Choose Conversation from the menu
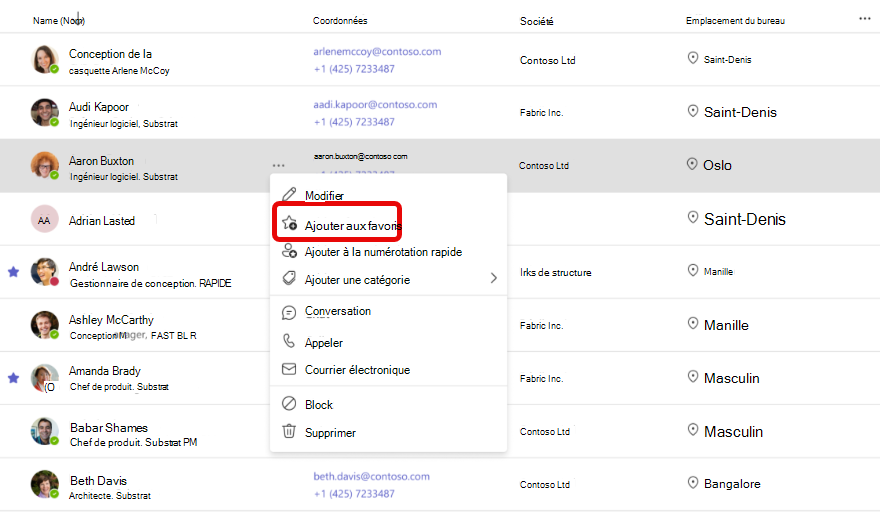The width and height of the screenshot is (880, 512). tap(388, 312)
